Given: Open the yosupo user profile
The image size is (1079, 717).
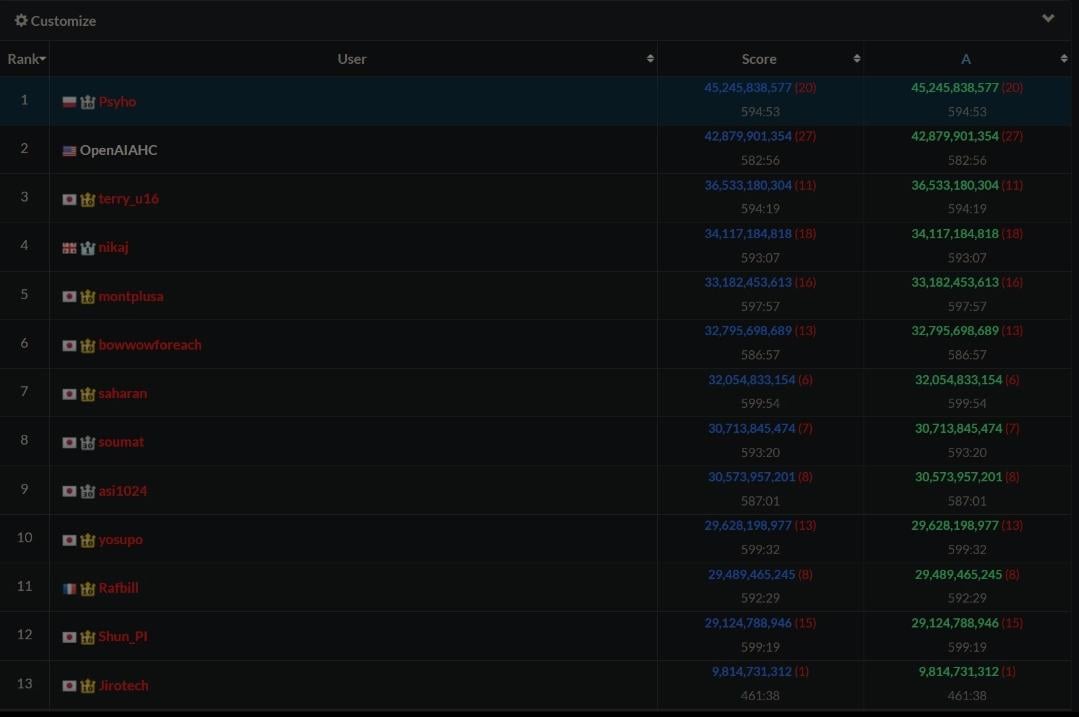Looking at the screenshot, I should click(121, 540).
